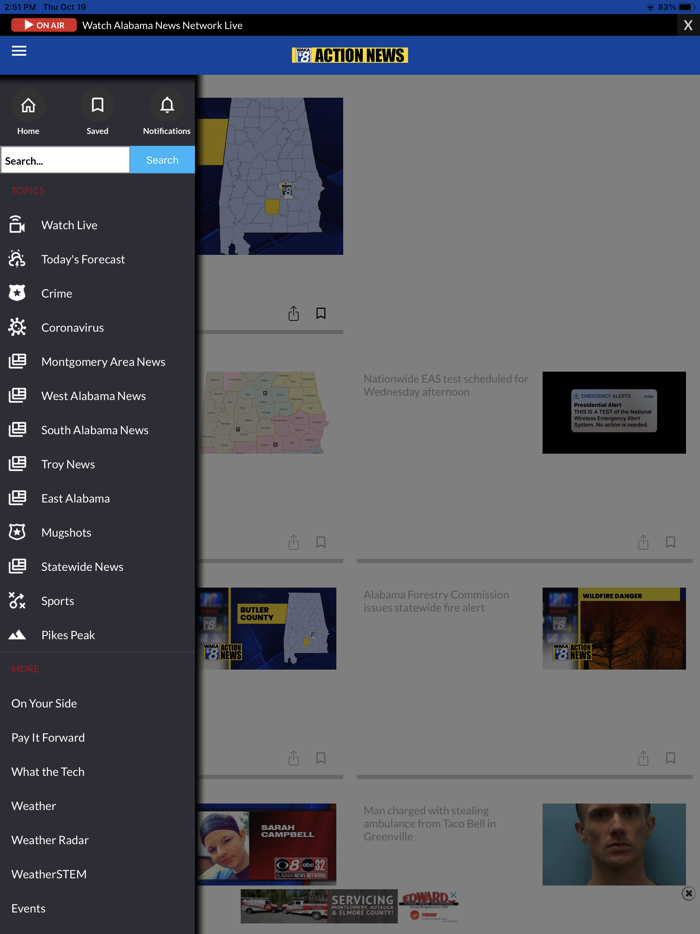Click the Coronavirus virus icon
Screen dimensions: 700x934
(x=17, y=327)
